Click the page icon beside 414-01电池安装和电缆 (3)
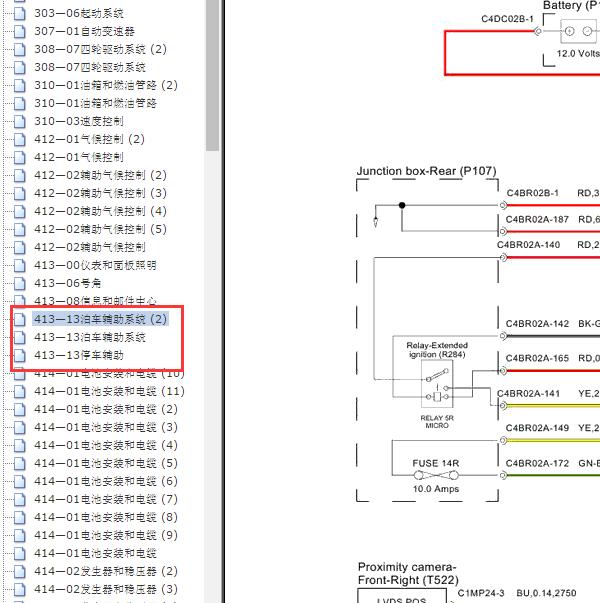This screenshot has width=600, height=603. (20, 428)
